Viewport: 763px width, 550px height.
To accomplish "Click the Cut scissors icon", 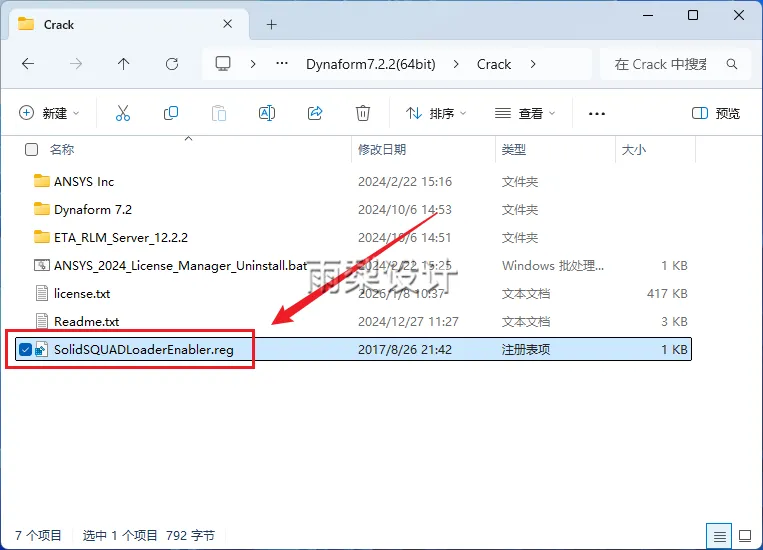I will pos(123,113).
